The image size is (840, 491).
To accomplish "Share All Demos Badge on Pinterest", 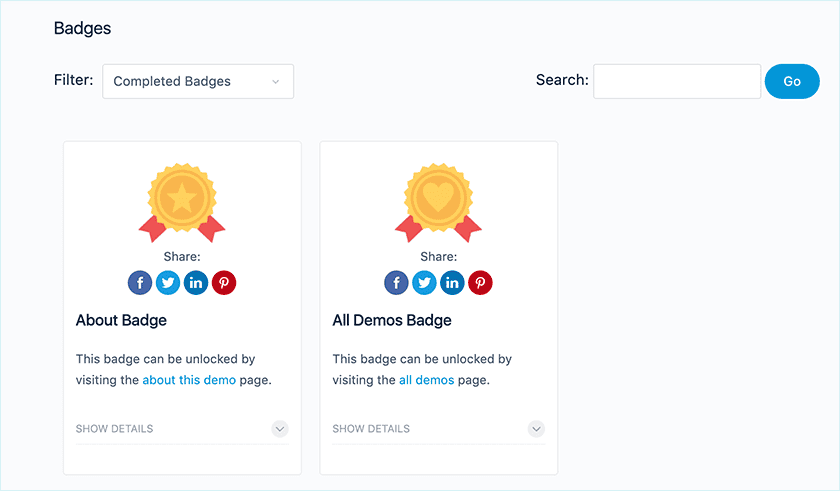I will [481, 283].
